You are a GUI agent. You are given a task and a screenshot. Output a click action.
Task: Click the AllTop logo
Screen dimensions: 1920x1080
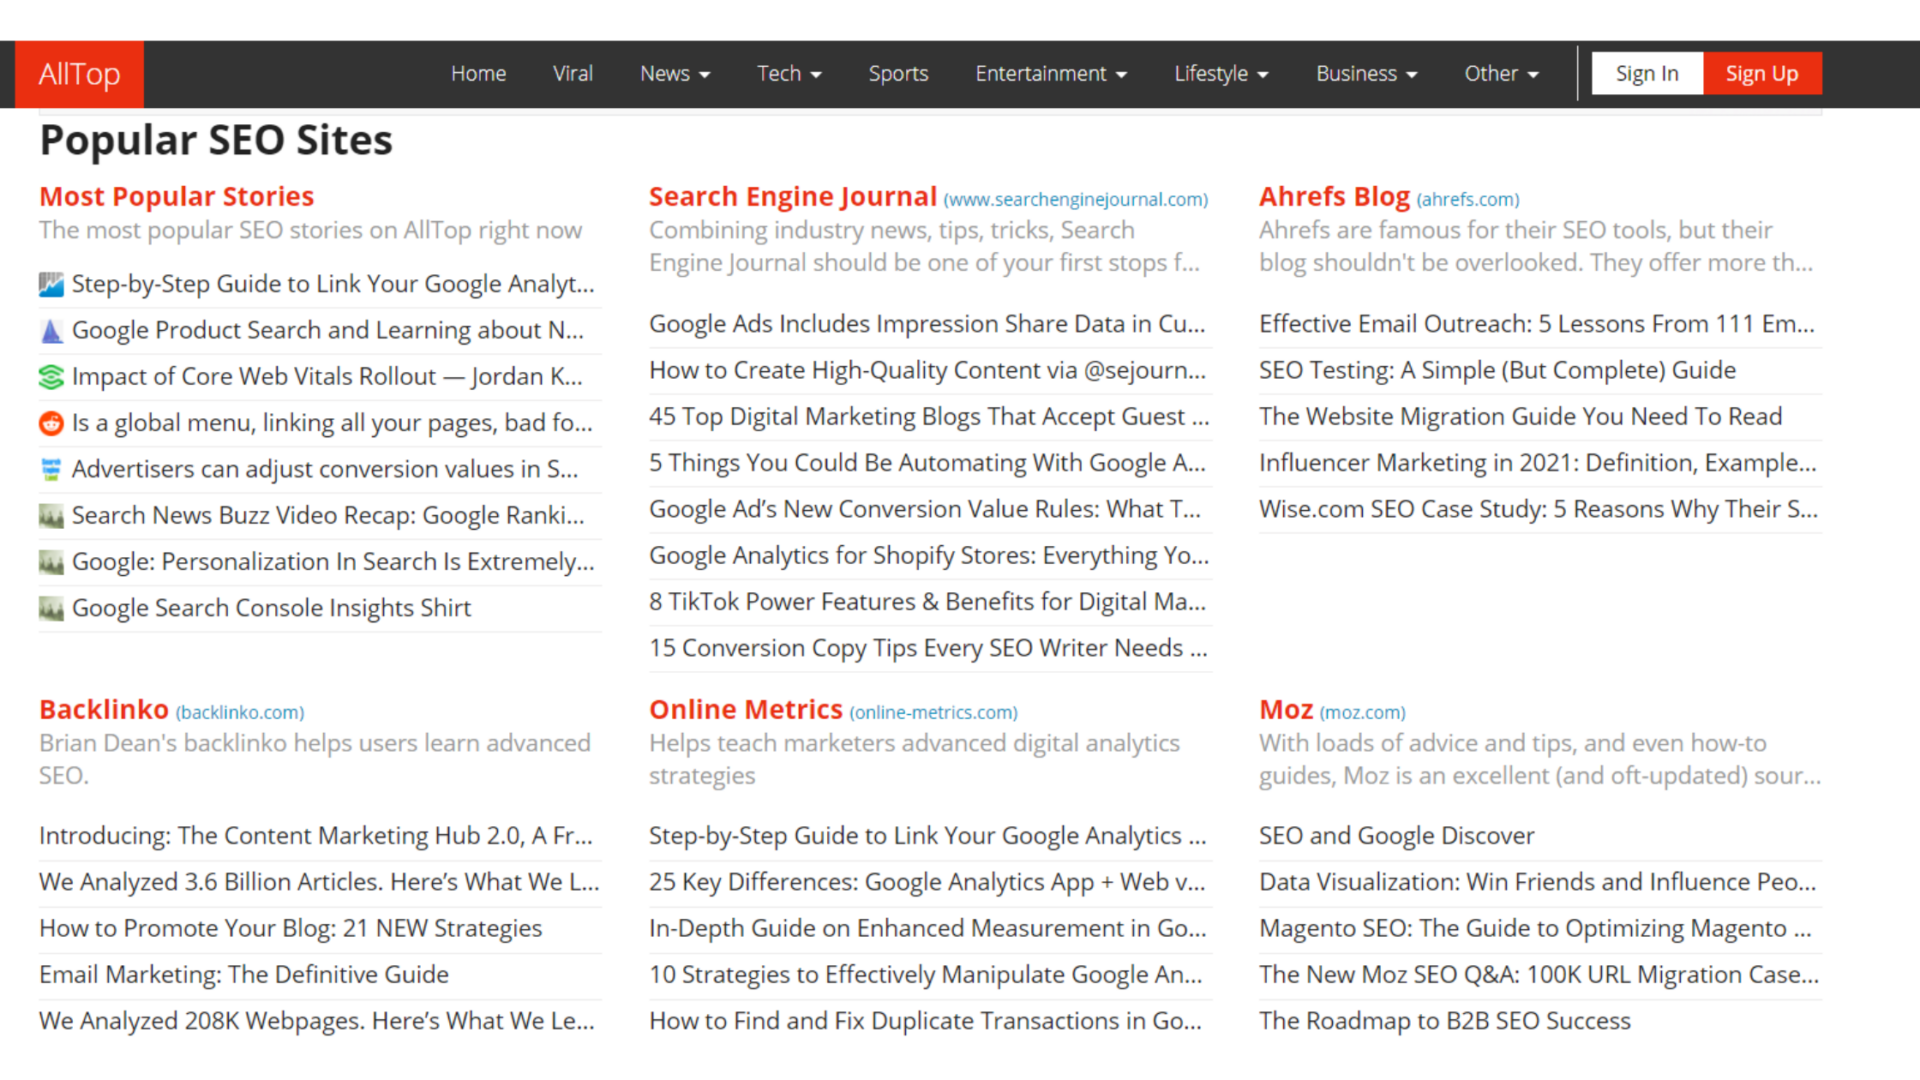click(x=79, y=74)
